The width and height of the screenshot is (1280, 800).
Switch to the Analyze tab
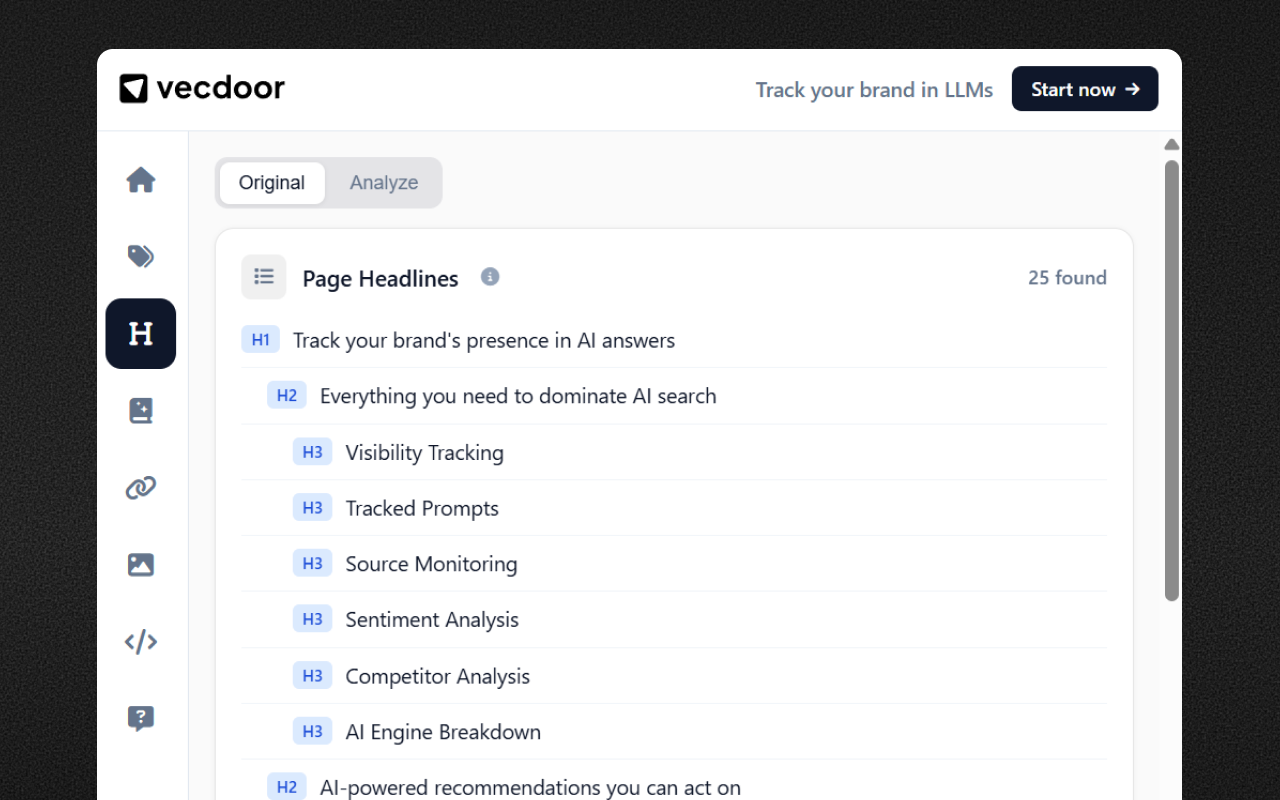[x=383, y=182]
